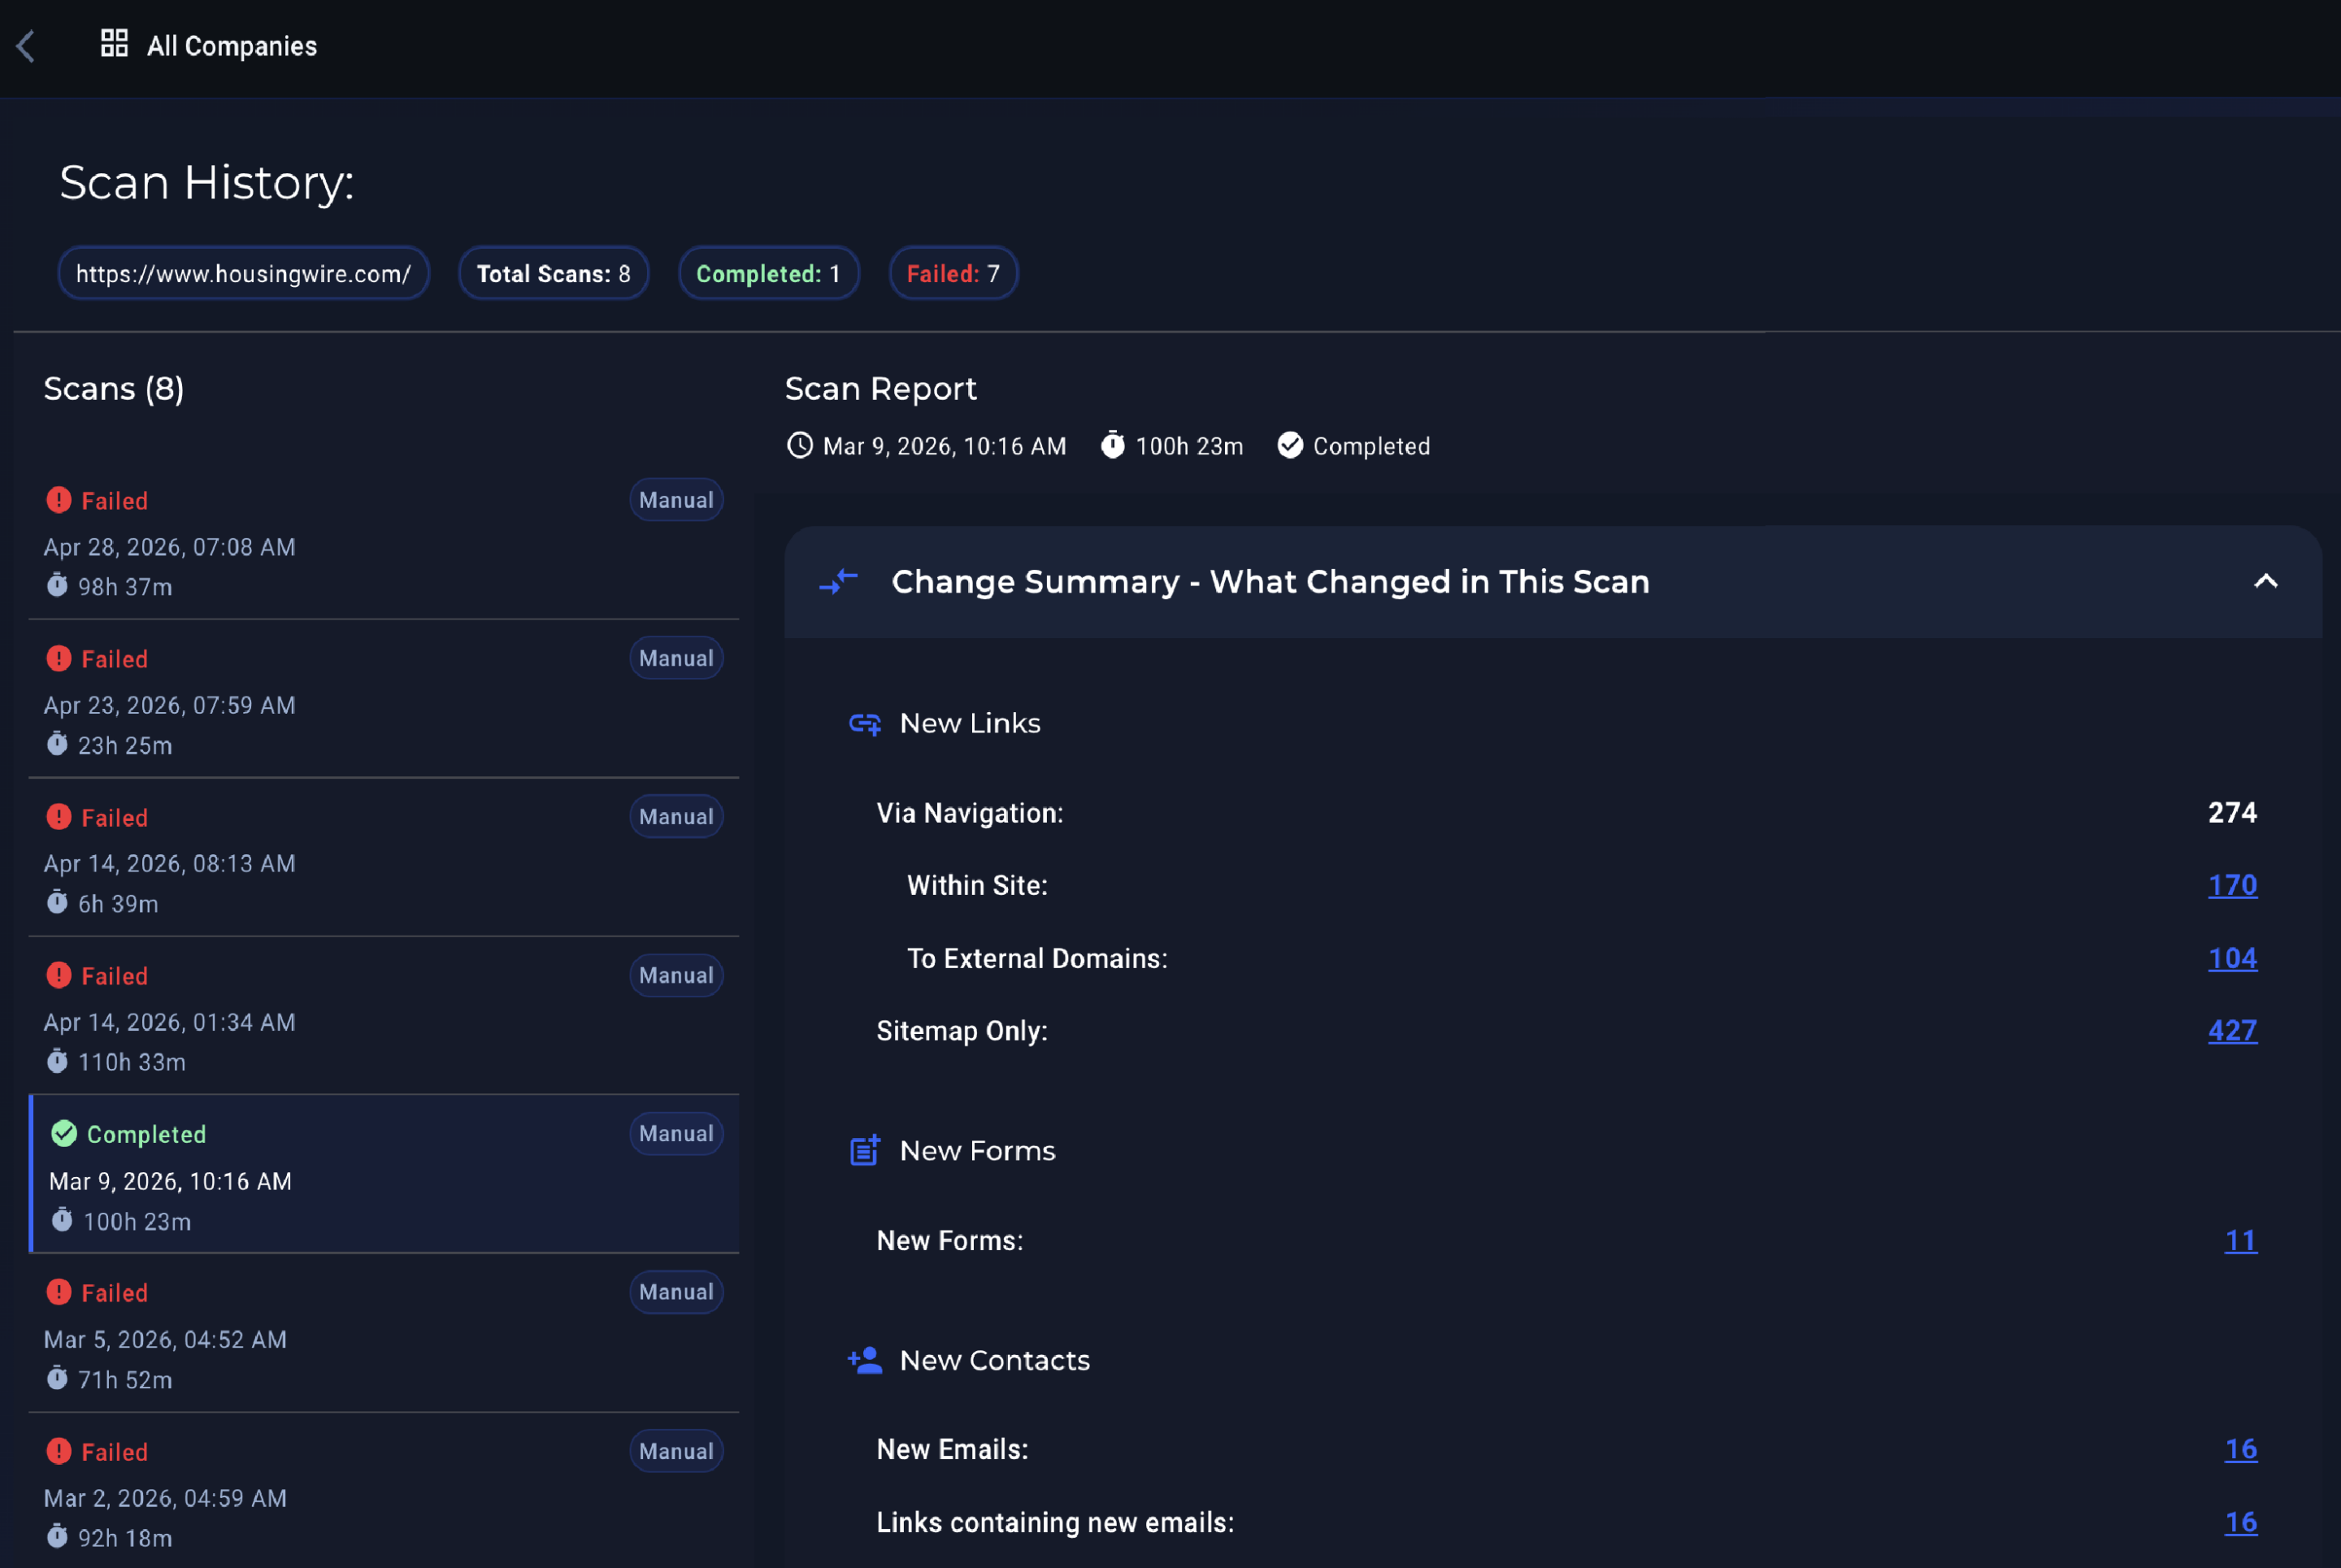Screen dimensions: 2341x1568
Task: Click the housingwire.com URL chip
Action: 243,273
